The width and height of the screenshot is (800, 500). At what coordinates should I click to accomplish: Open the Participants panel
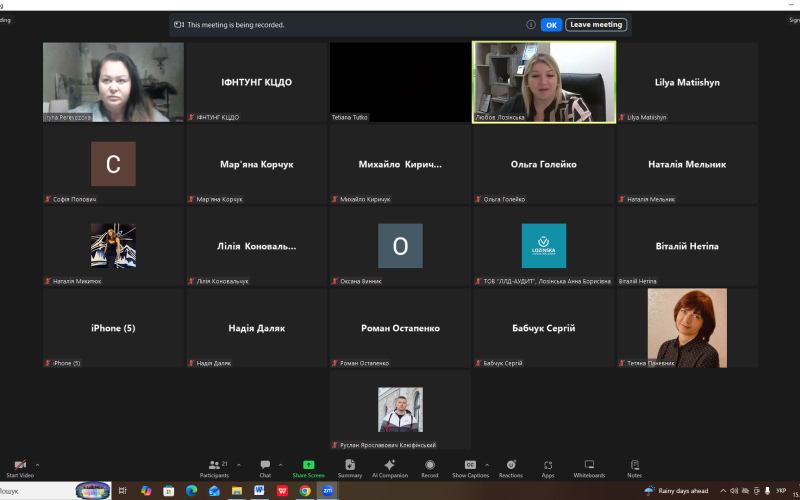214,468
